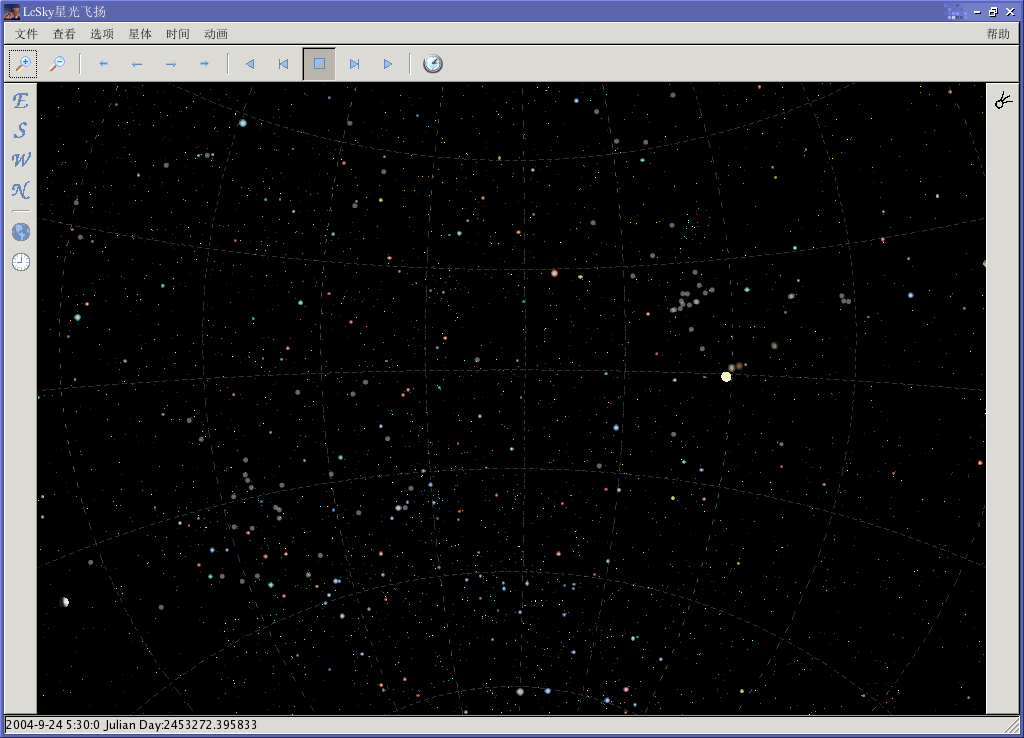
Task: Play animation backward with left triangle
Action: click(x=249, y=64)
